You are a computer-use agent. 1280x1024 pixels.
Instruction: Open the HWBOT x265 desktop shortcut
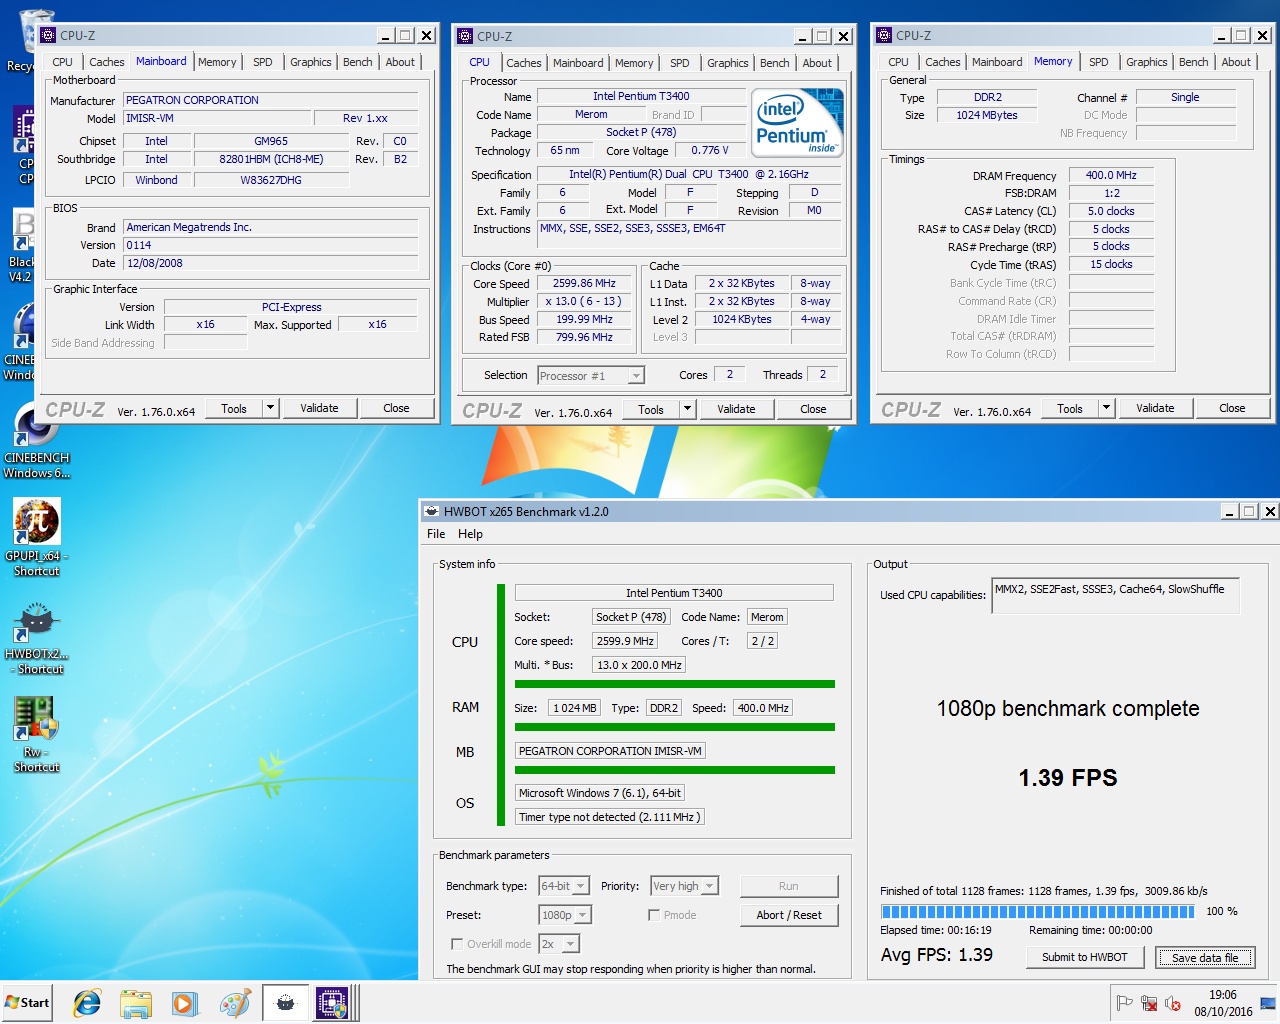pyautogui.click(x=36, y=636)
